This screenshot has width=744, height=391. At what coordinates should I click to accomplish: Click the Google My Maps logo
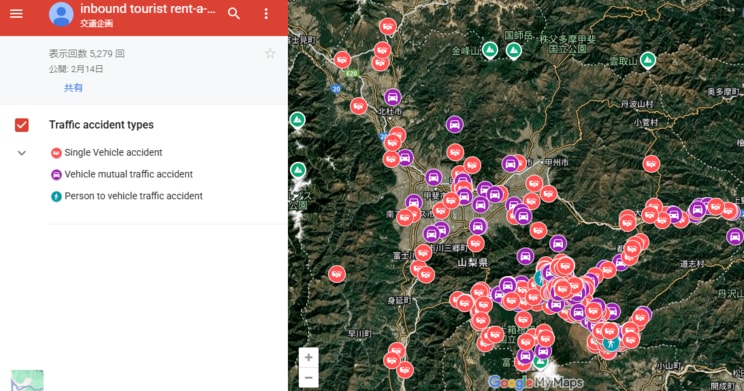pyautogui.click(x=536, y=382)
